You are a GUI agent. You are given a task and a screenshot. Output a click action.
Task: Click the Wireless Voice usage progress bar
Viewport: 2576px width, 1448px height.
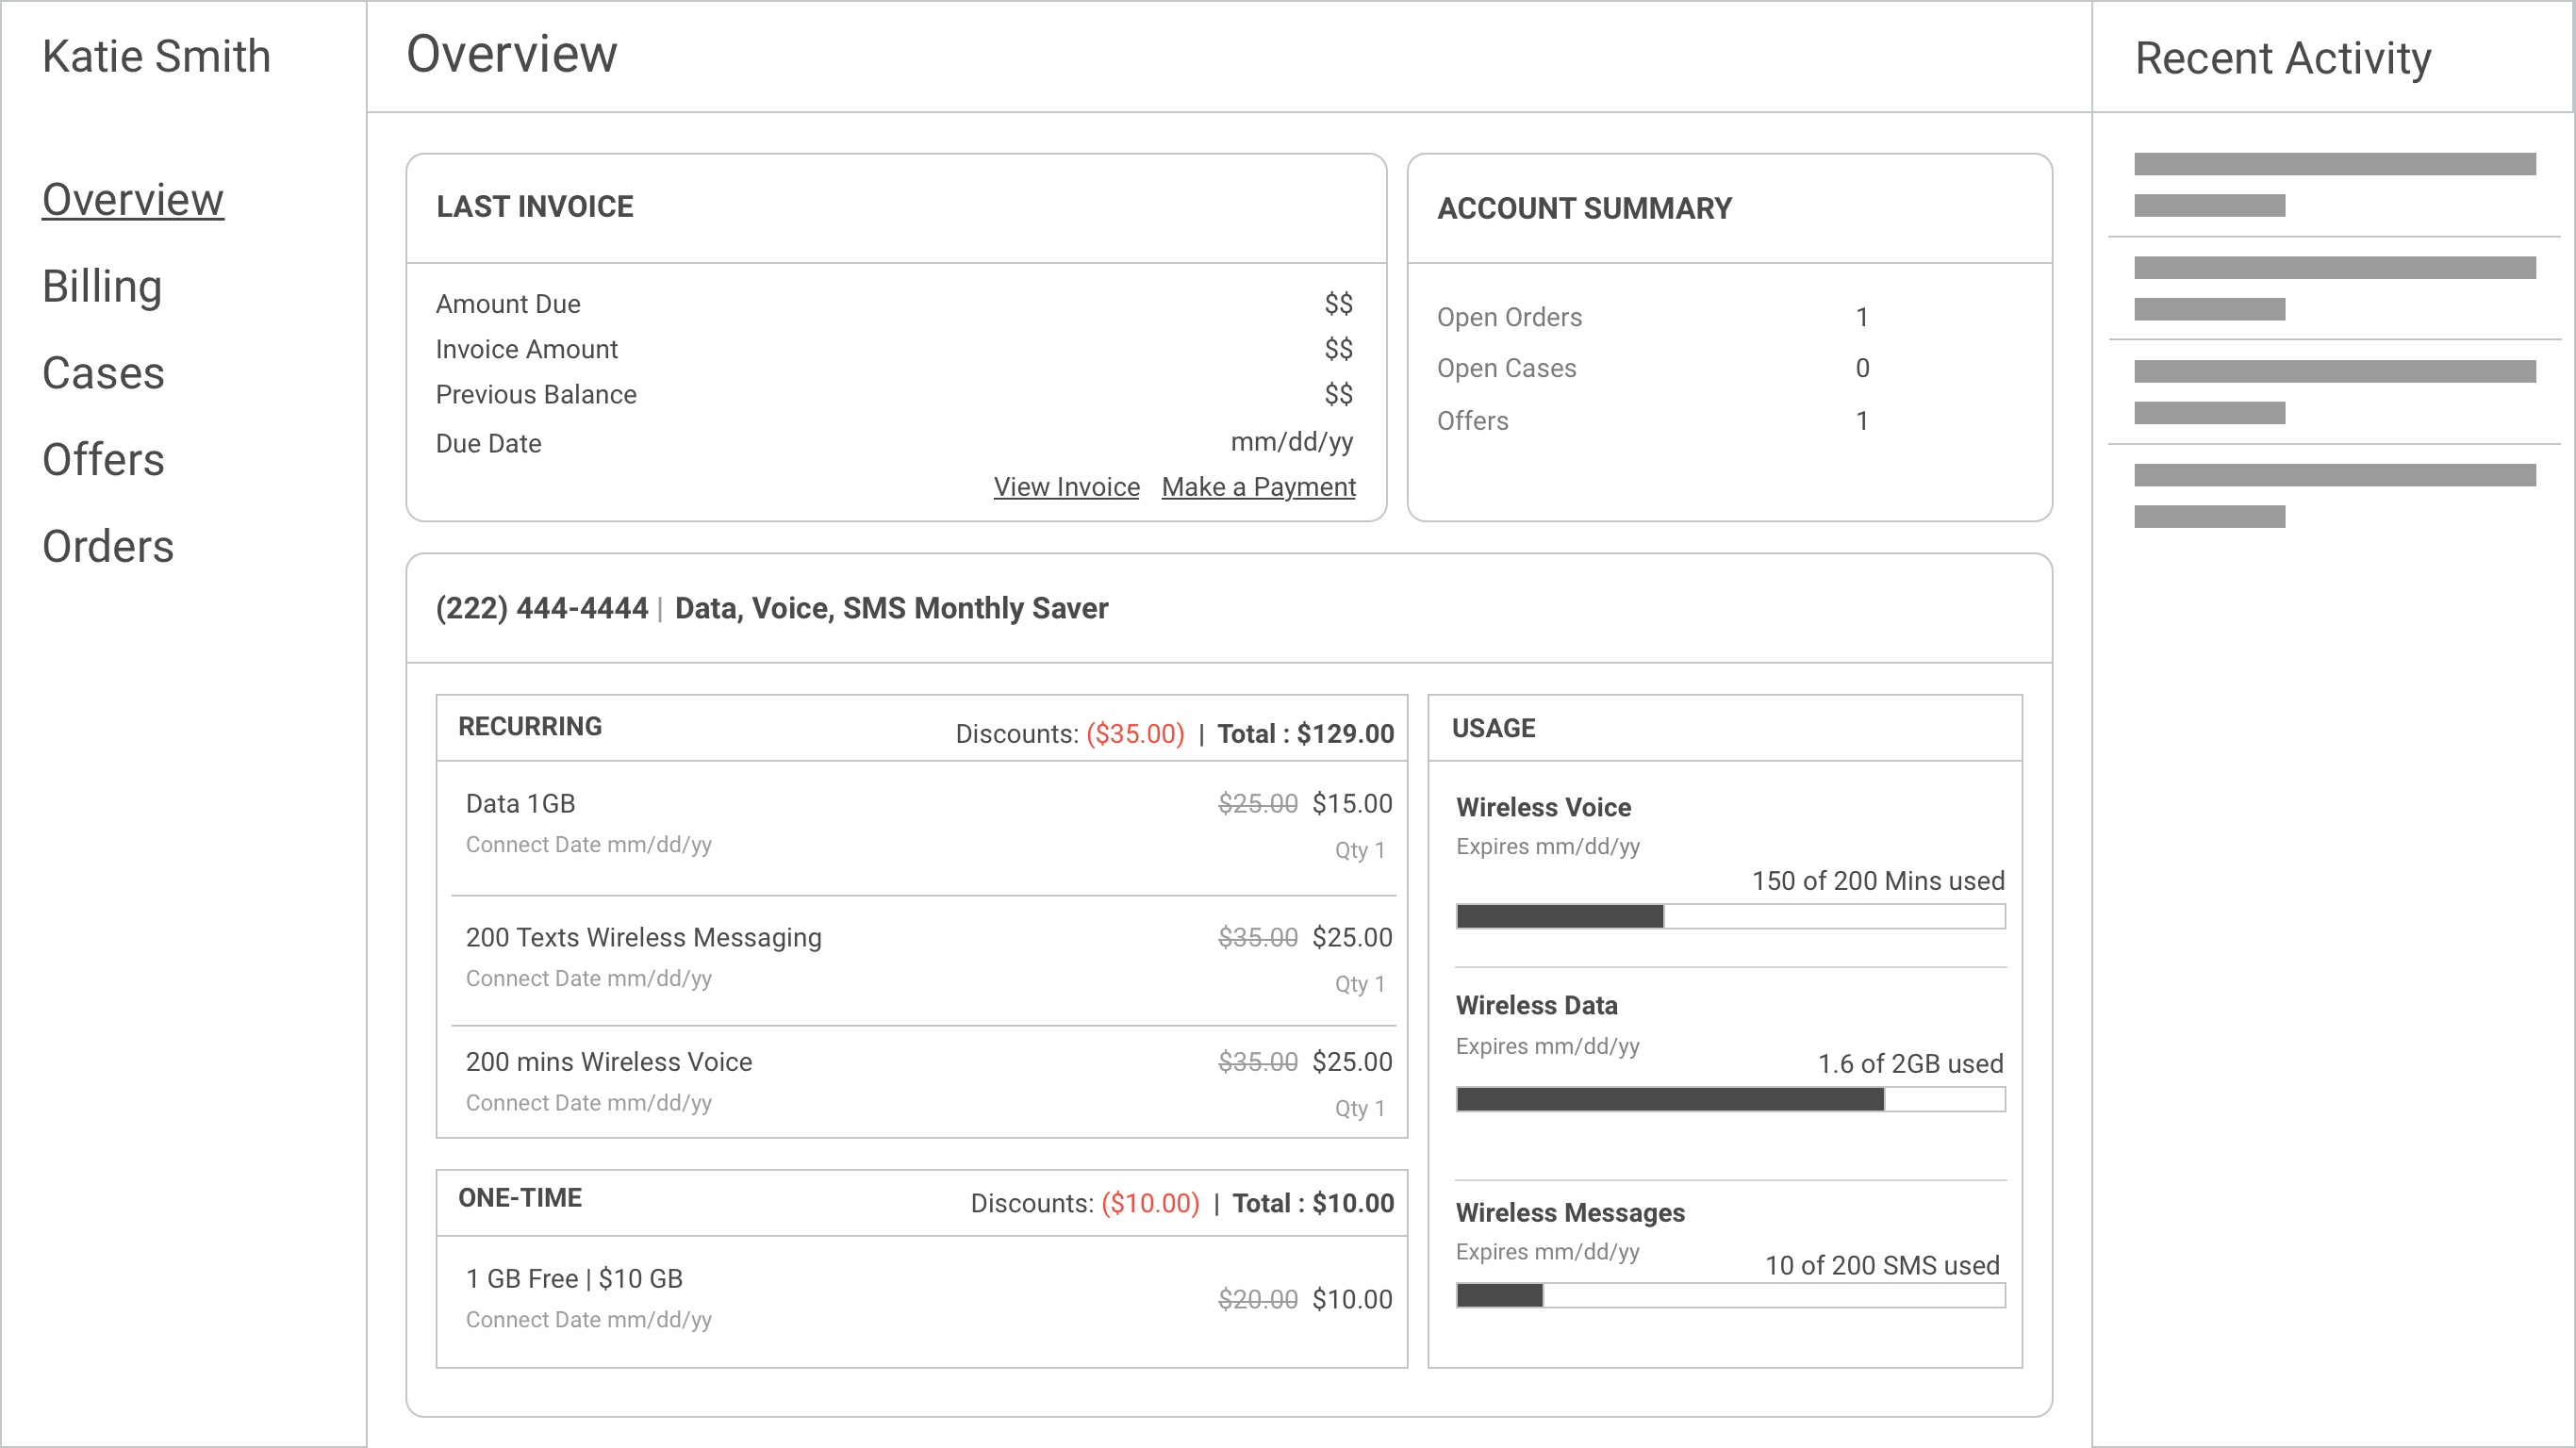pos(1730,916)
